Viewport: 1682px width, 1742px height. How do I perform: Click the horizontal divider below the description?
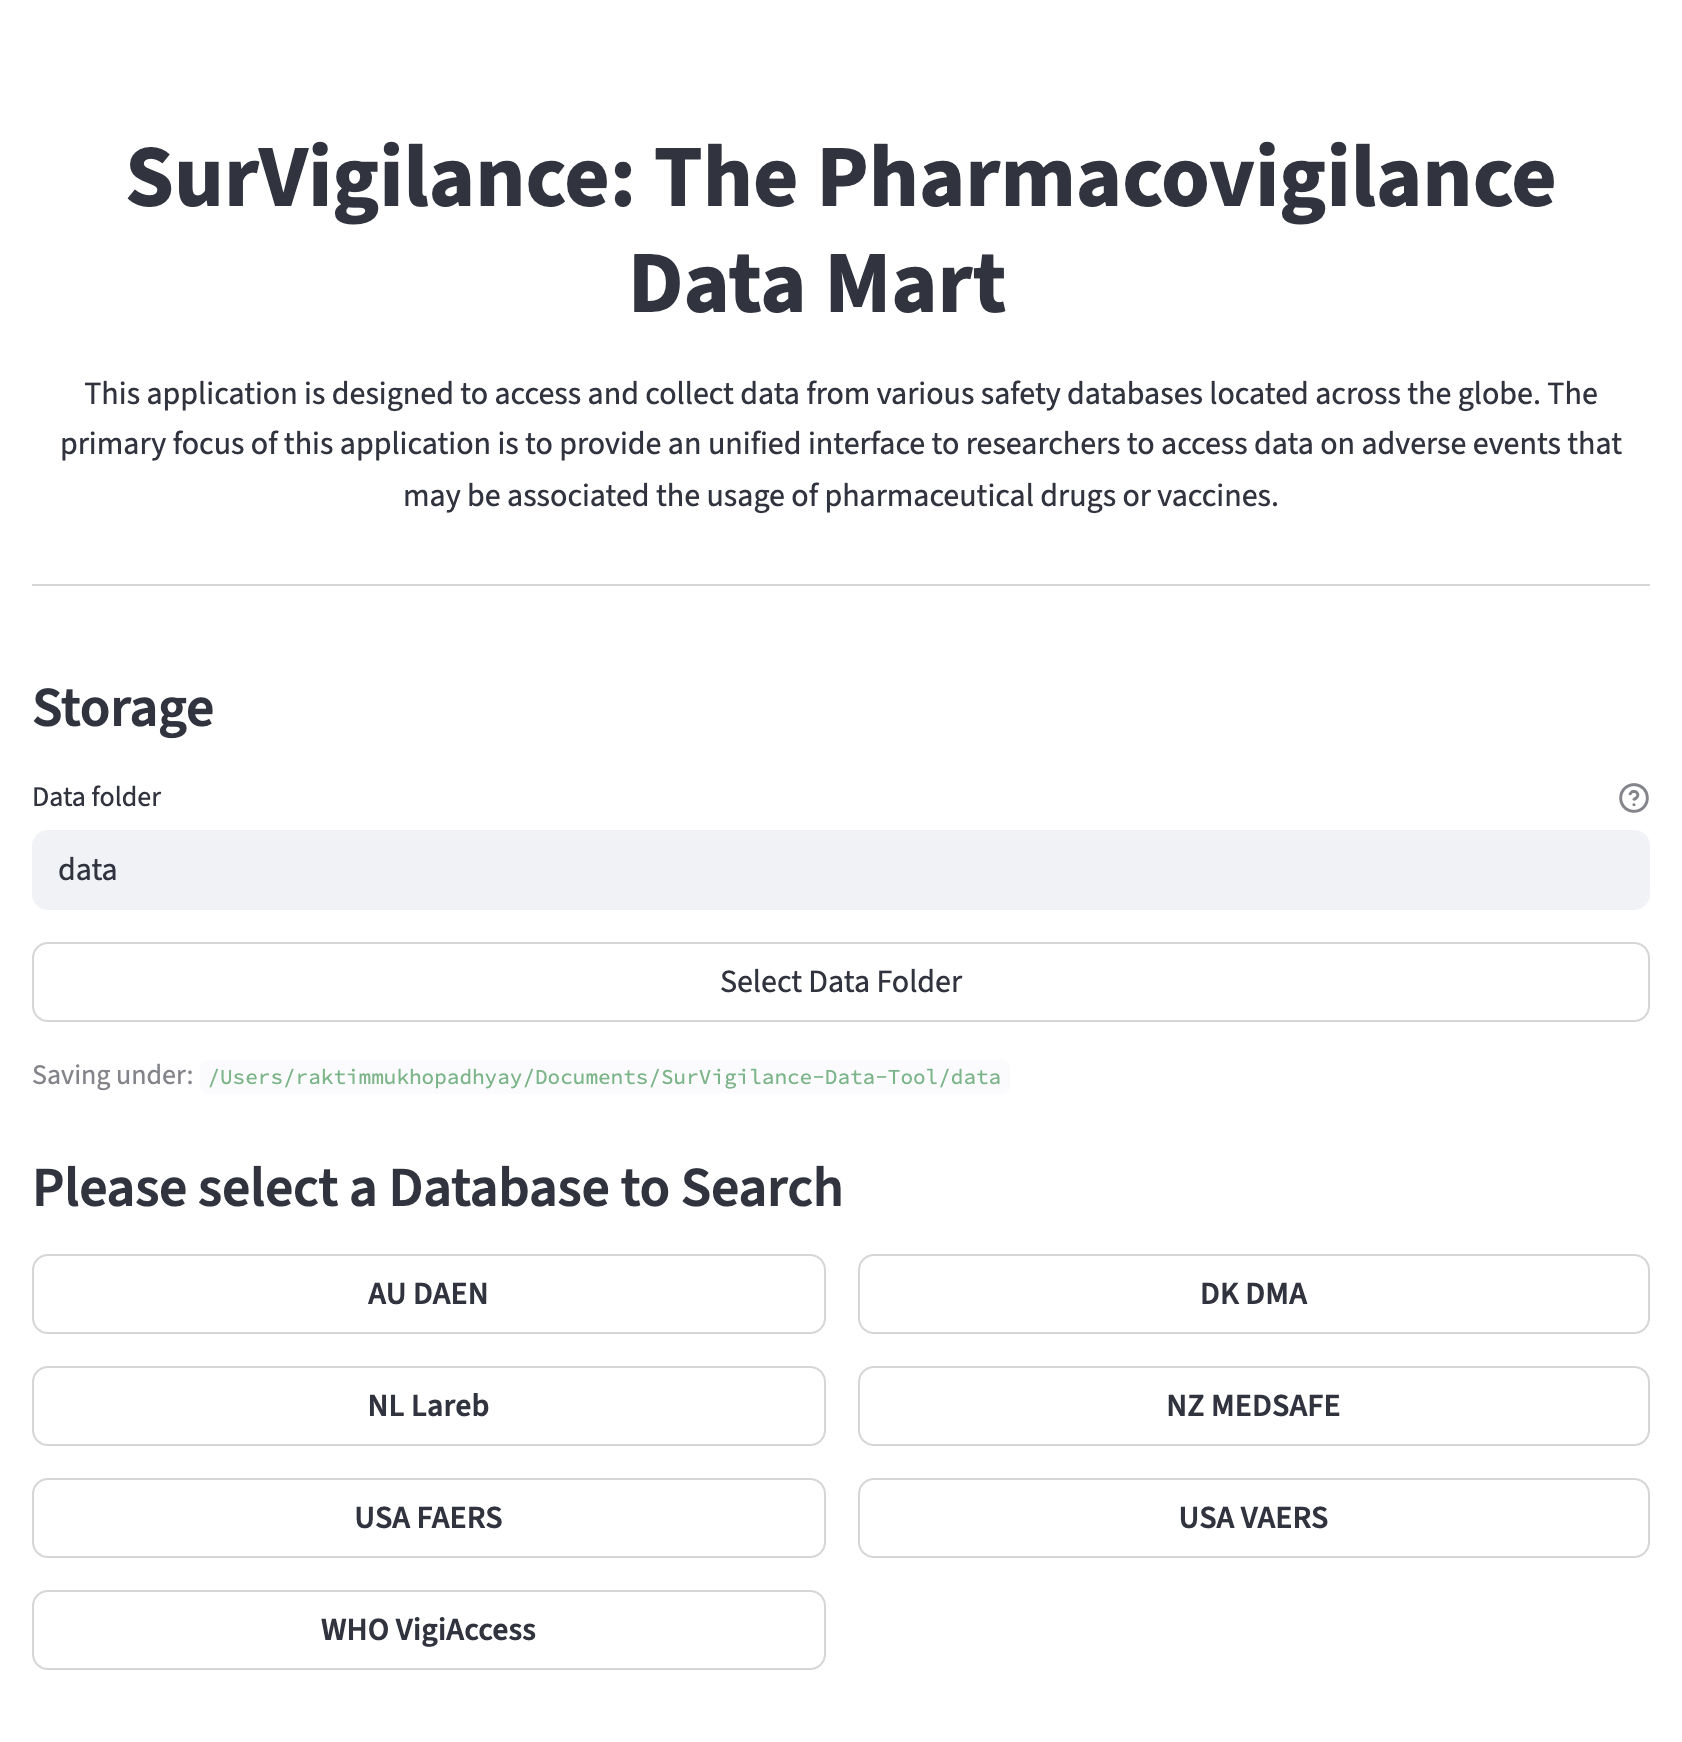840,585
